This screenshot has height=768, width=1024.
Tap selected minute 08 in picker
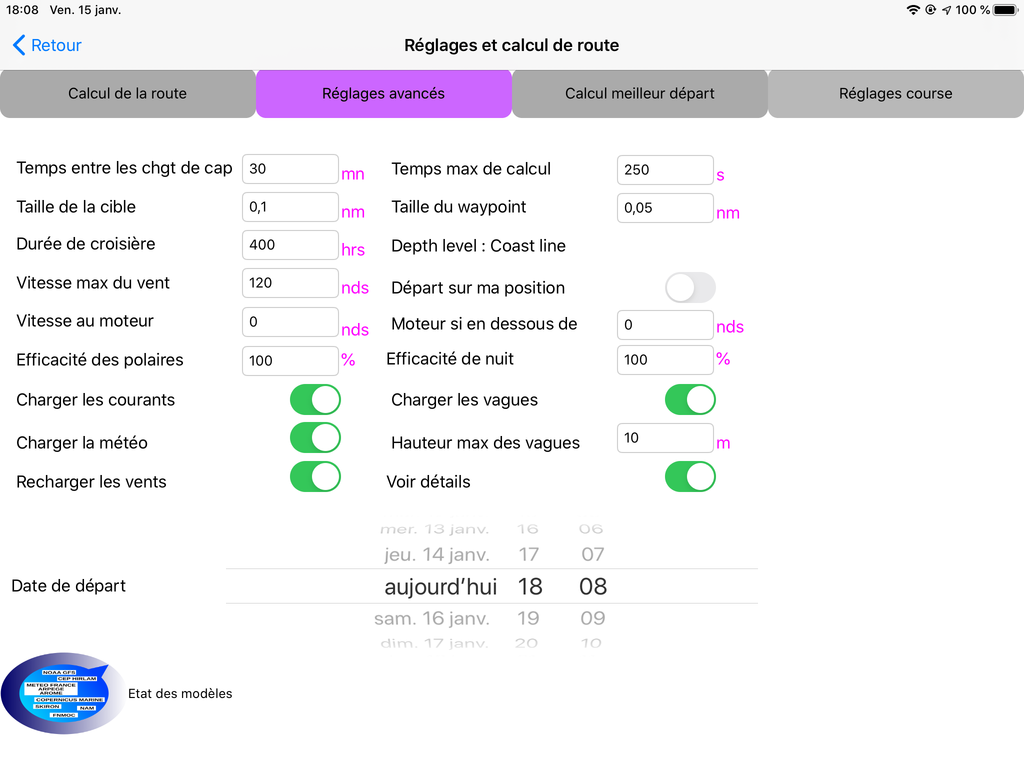pyautogui.click(x=593, y=586)
